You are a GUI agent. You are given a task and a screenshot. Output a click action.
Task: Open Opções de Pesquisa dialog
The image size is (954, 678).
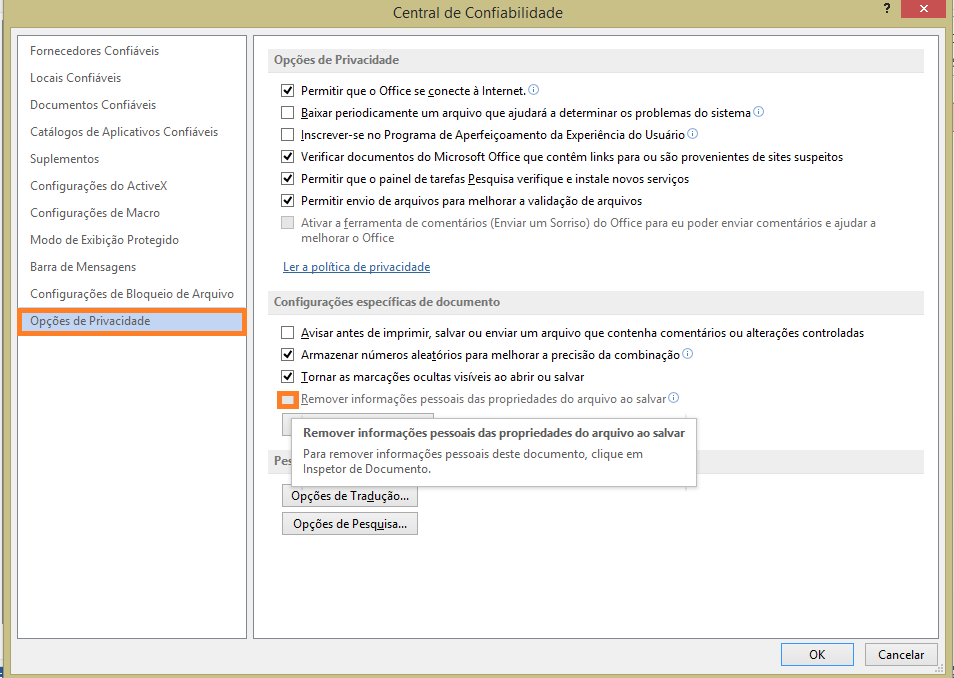(350, 523)
